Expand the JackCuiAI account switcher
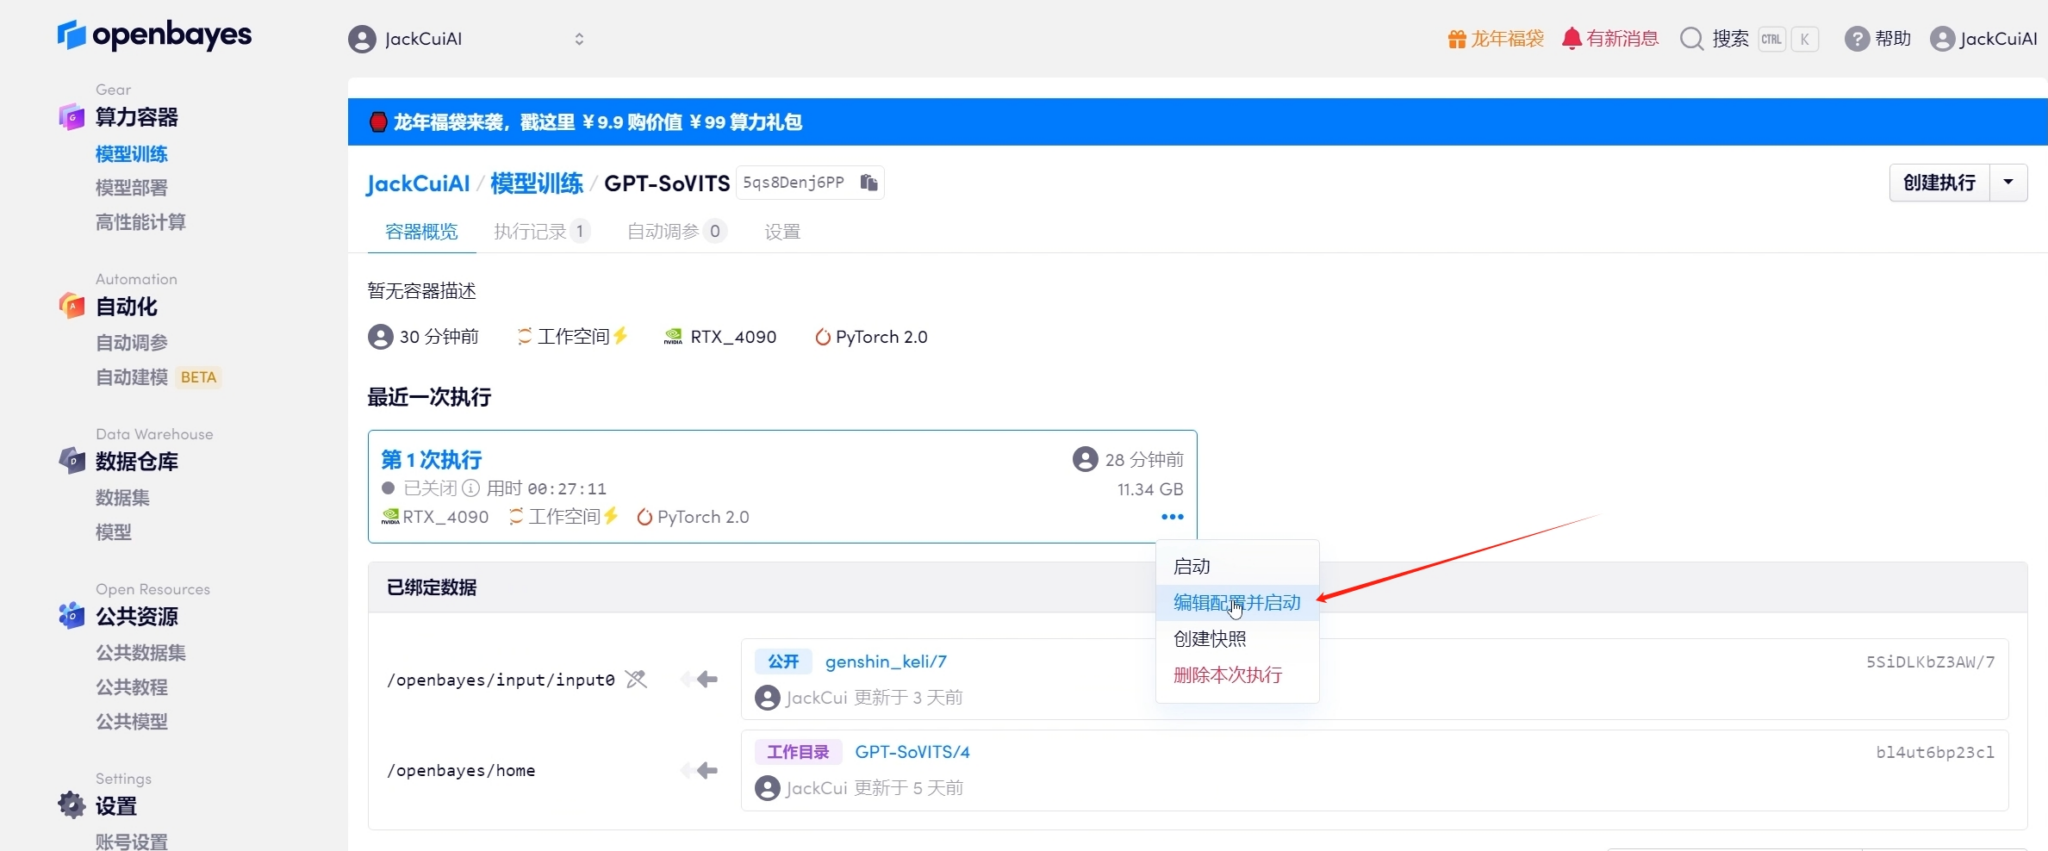 578,39
